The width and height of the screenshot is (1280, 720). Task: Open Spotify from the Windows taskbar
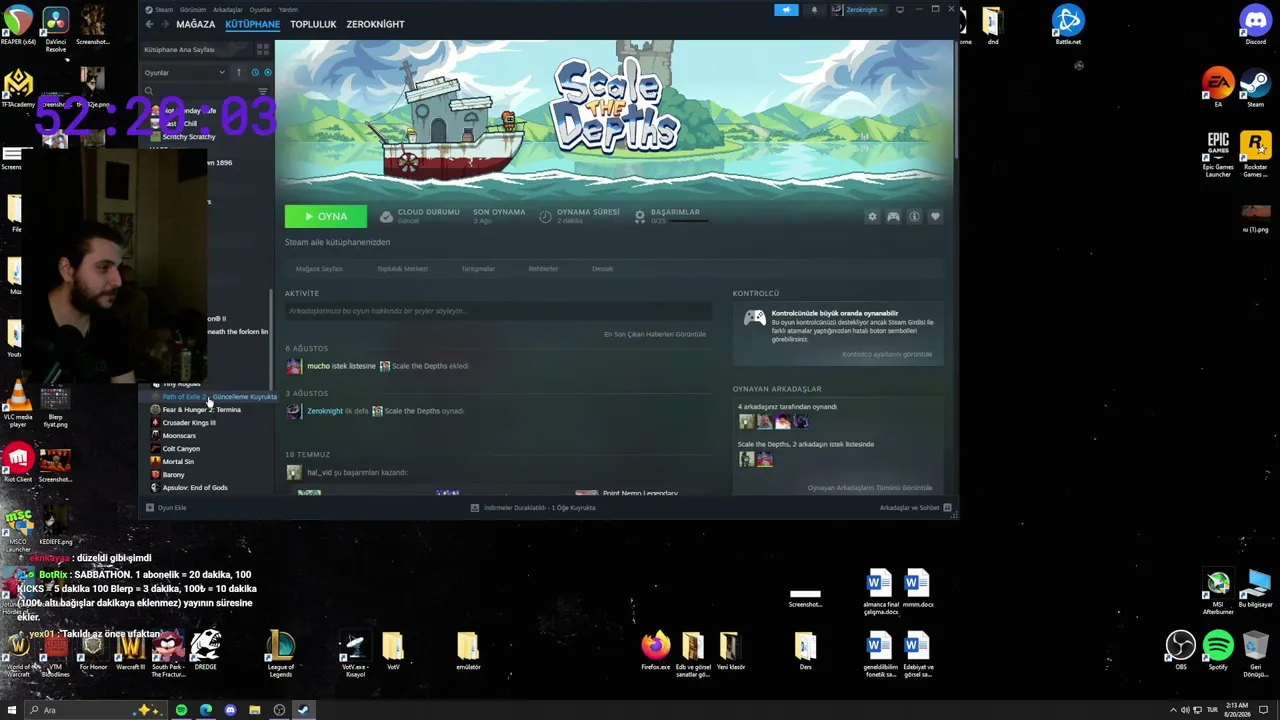click(181, 710)
